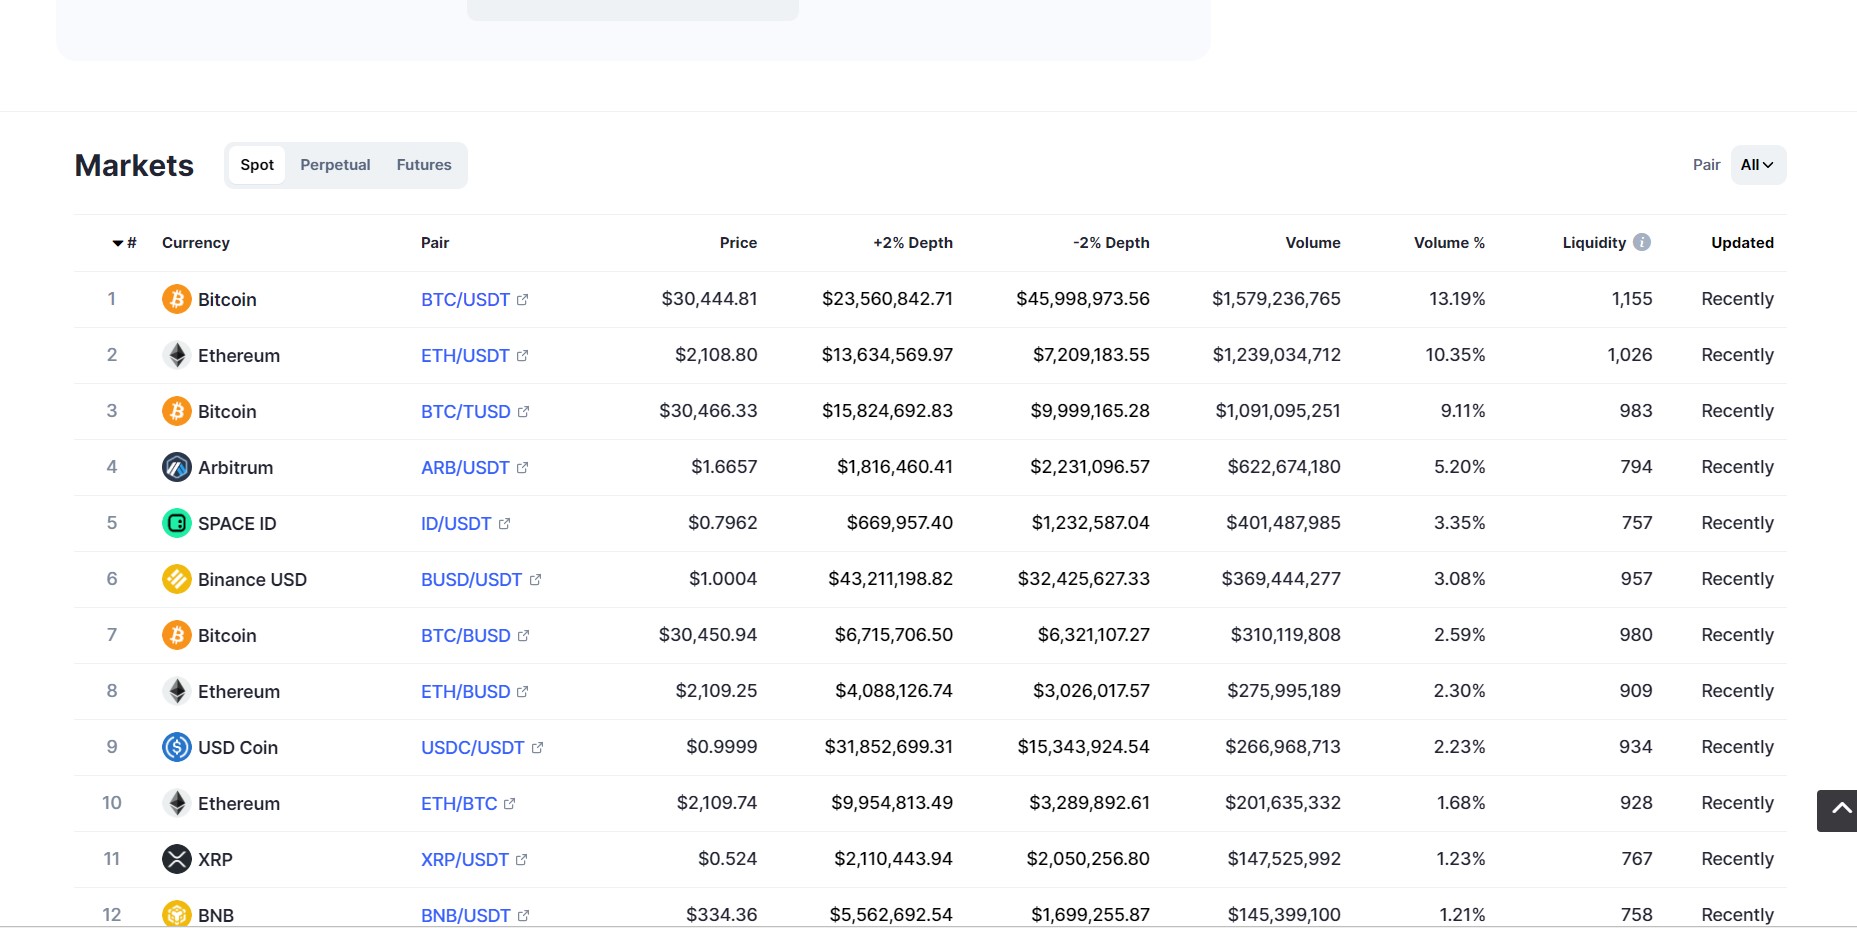Open the ARB/USDT pair link
1857x928 pixels.
[x=465, y=467]
